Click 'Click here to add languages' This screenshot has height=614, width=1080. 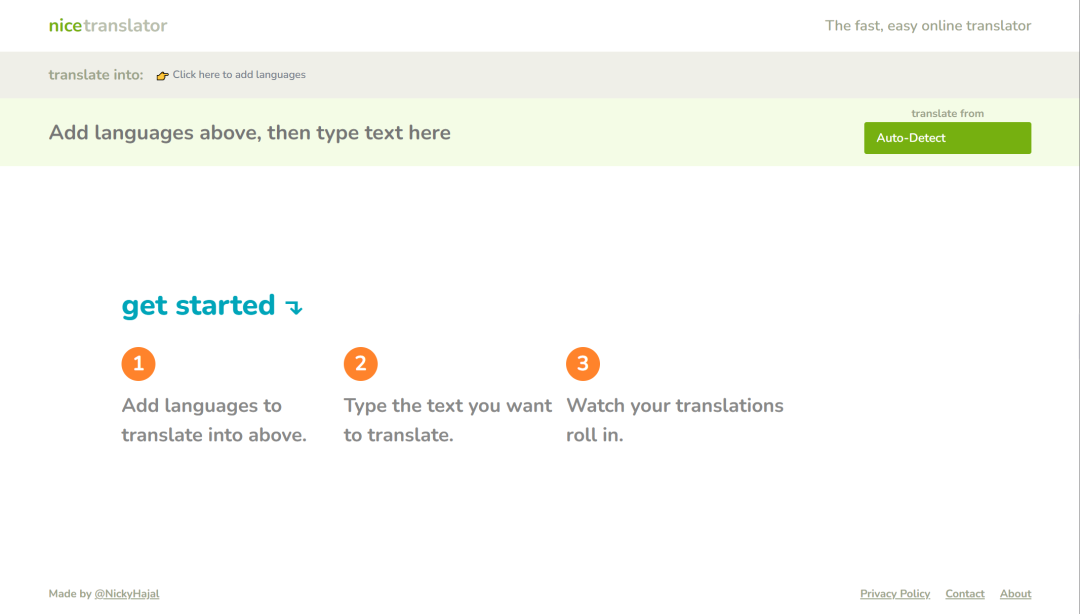point(239,75)
